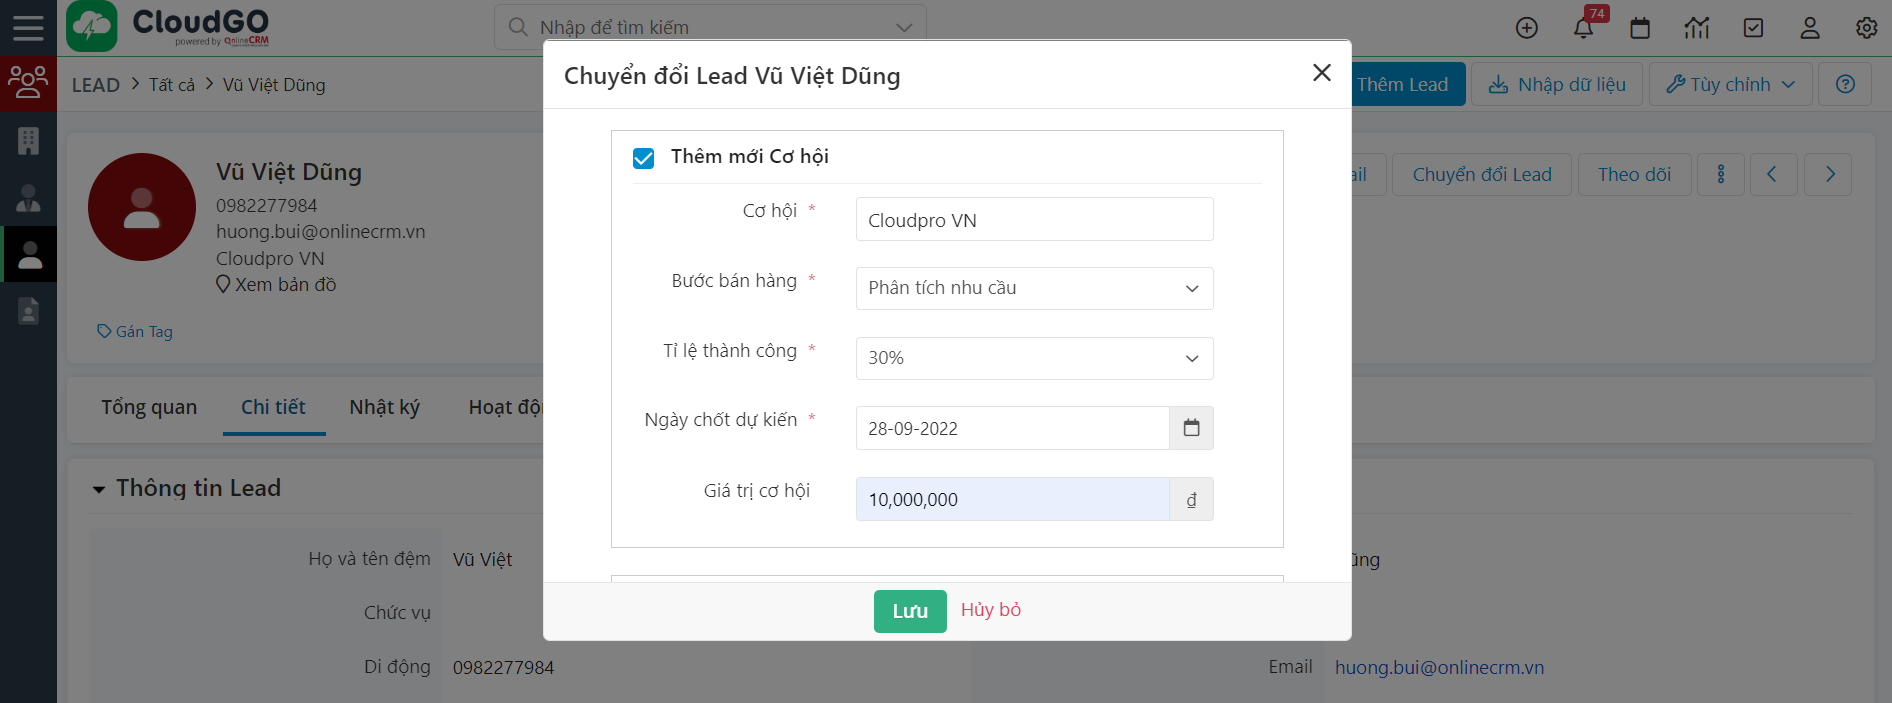This screenshot has width=1892, height=703.
Task: Switch to the Tổng quan tab
Action: [149, 407]
